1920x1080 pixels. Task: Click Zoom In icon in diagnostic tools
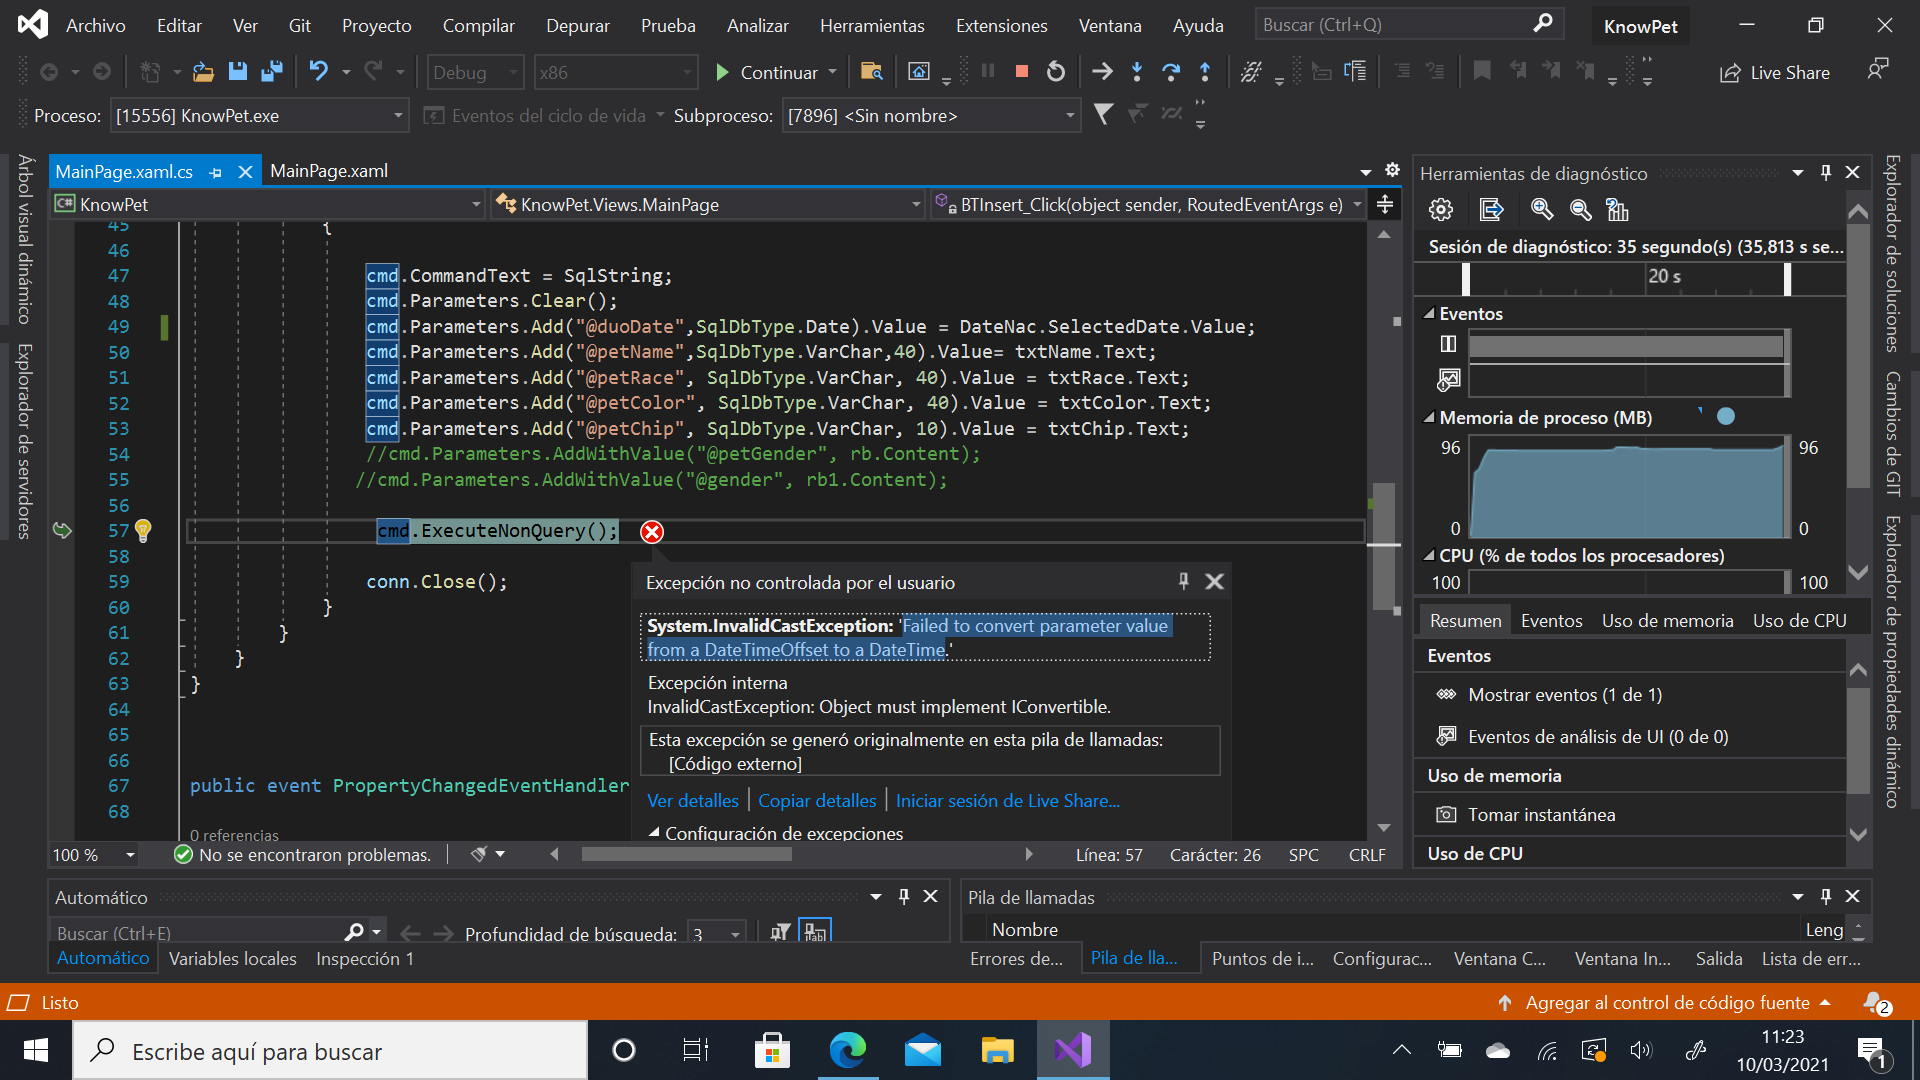(x=1542, y=210)
